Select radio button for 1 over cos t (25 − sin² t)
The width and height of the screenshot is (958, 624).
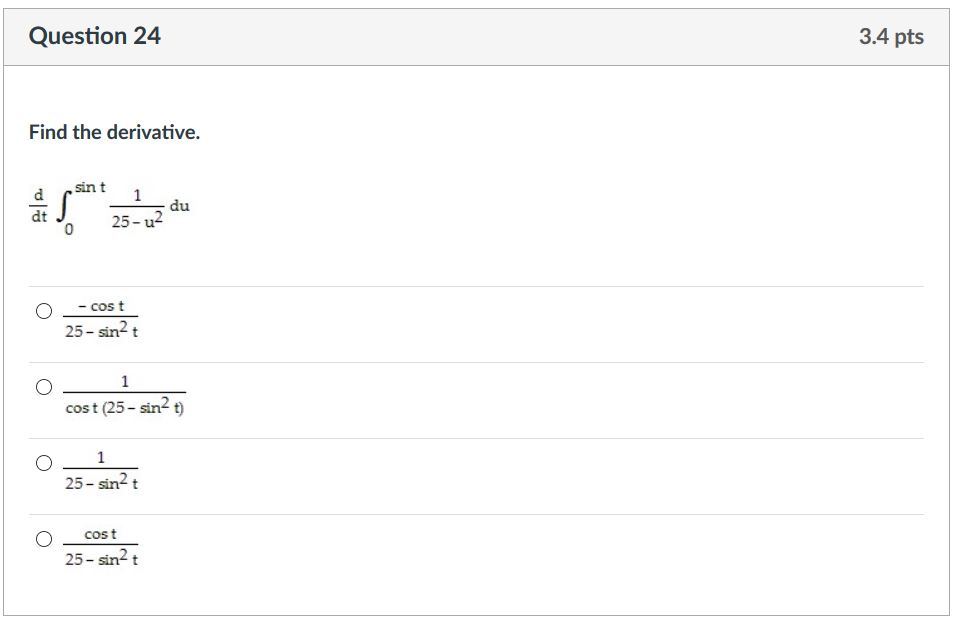tap(44, 387)
